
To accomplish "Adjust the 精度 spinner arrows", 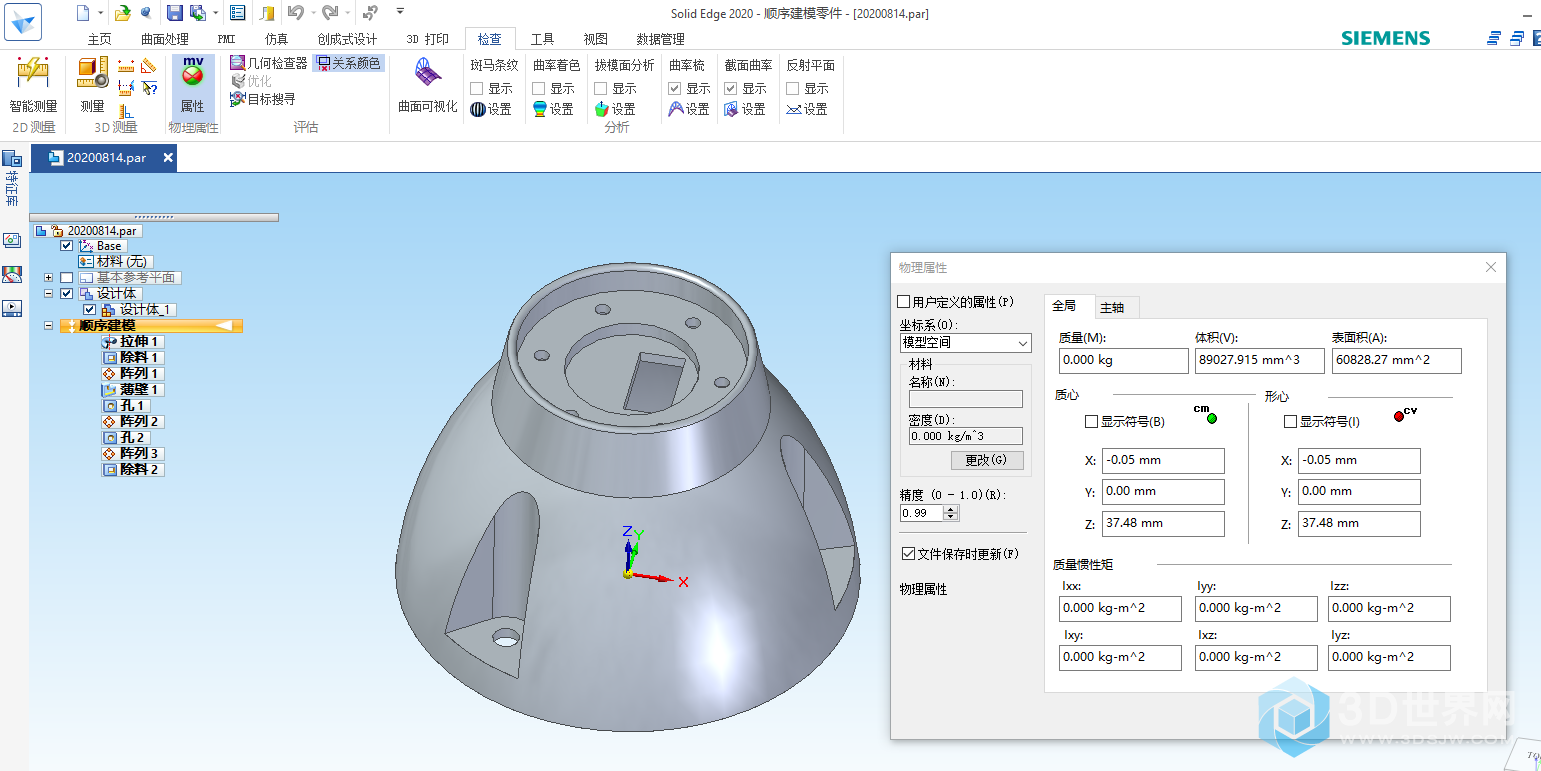I will [x=951, y=513].
